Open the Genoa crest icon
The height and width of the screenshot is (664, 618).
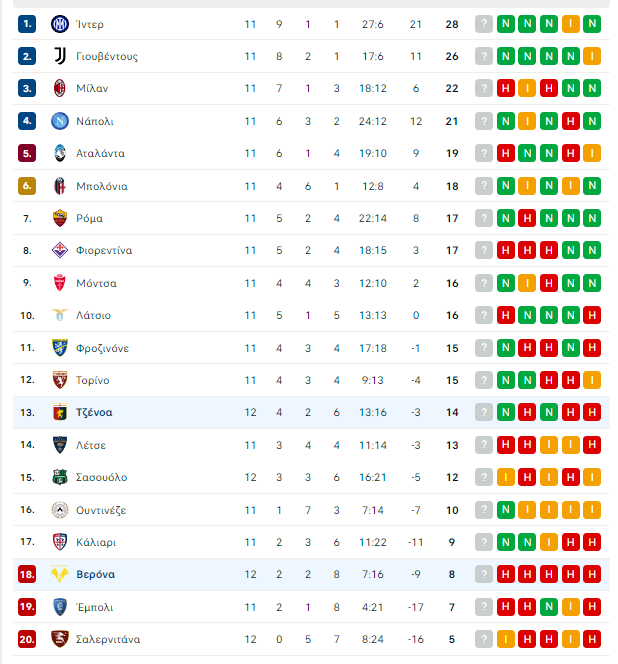click(x=60, y=412)
